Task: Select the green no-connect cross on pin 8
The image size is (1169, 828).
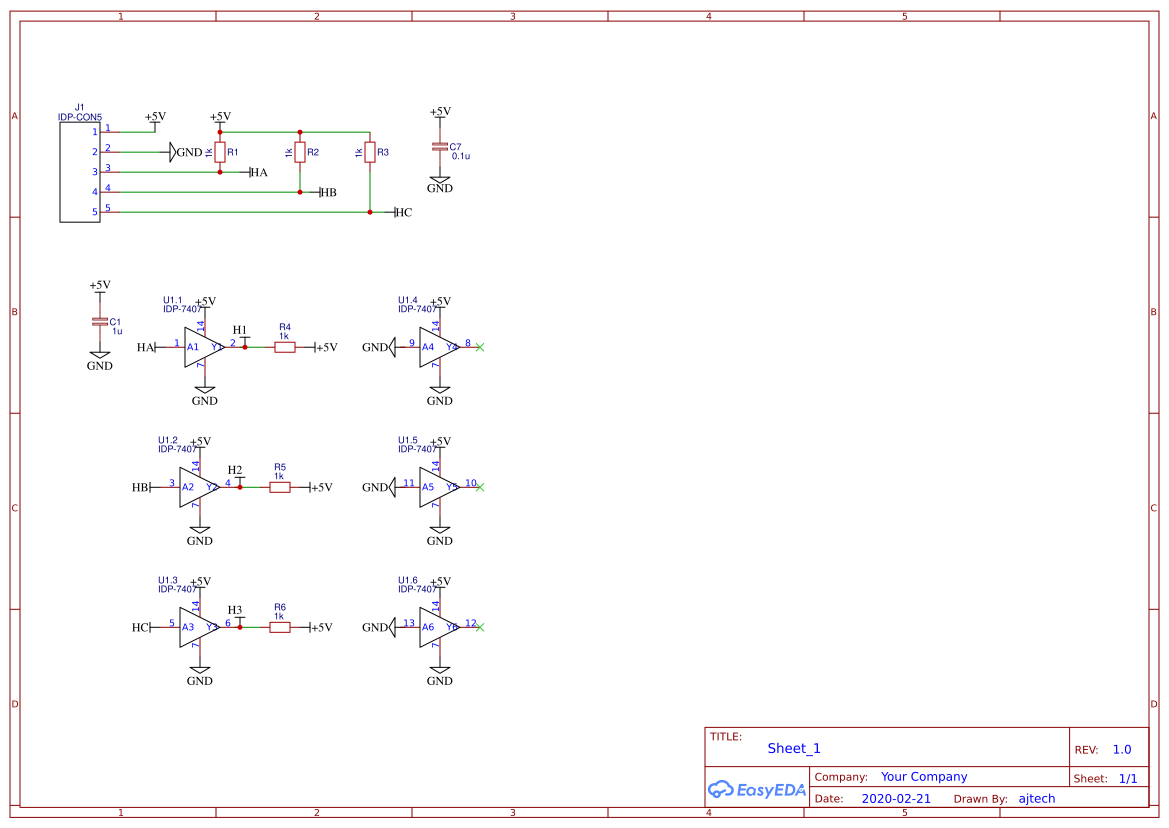Action: click(x=478, y=348)
